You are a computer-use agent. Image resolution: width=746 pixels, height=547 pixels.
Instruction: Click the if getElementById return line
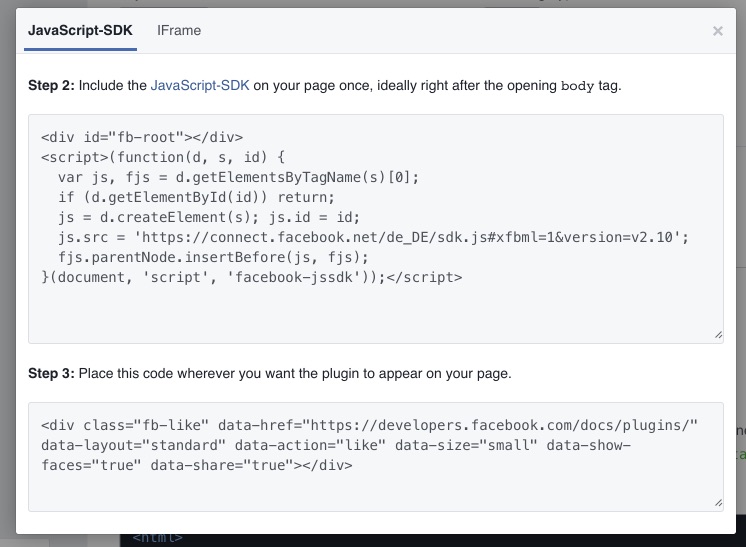[196, 197]
